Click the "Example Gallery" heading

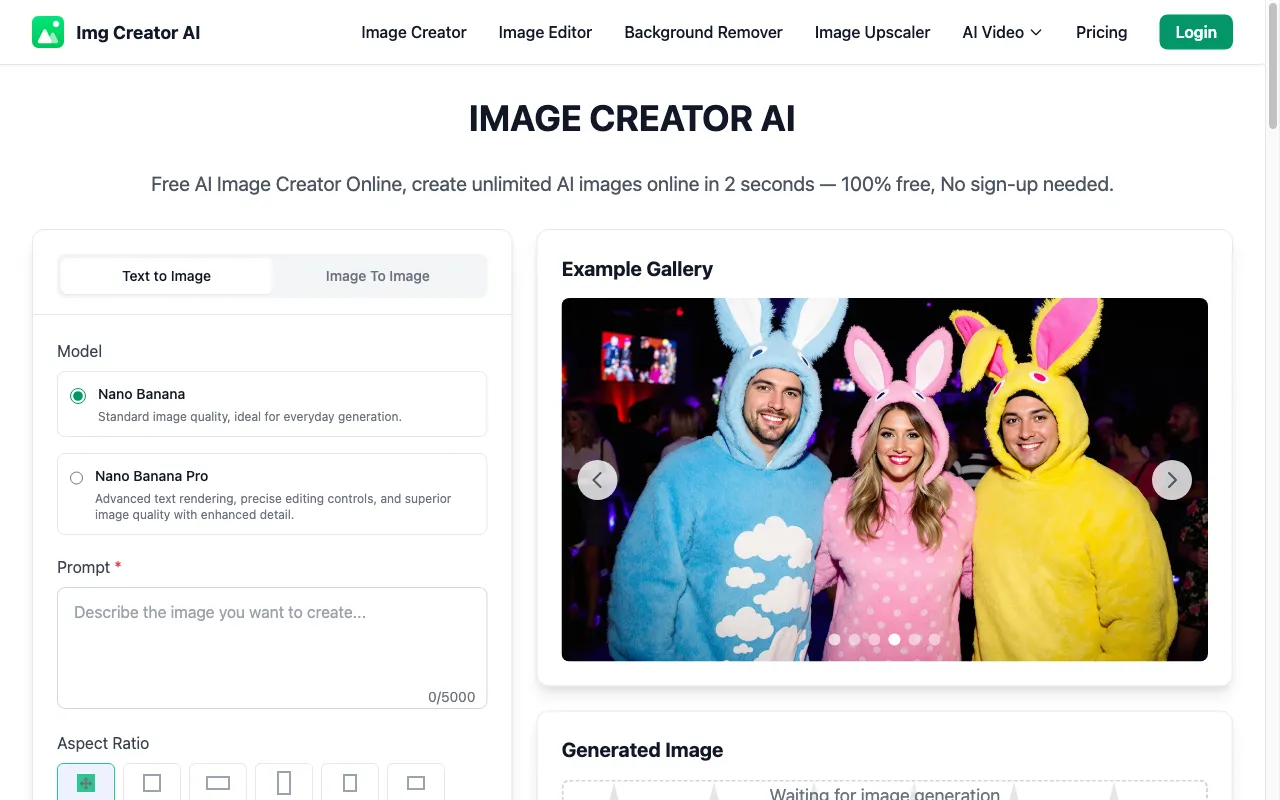pyautogui.click(x=637, y=269)
